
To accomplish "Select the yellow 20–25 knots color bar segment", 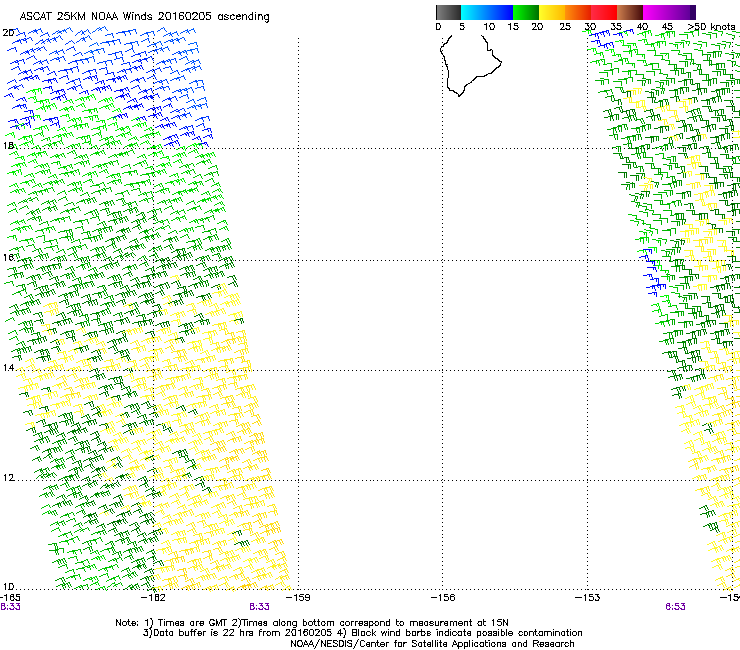I will point(552,12).
